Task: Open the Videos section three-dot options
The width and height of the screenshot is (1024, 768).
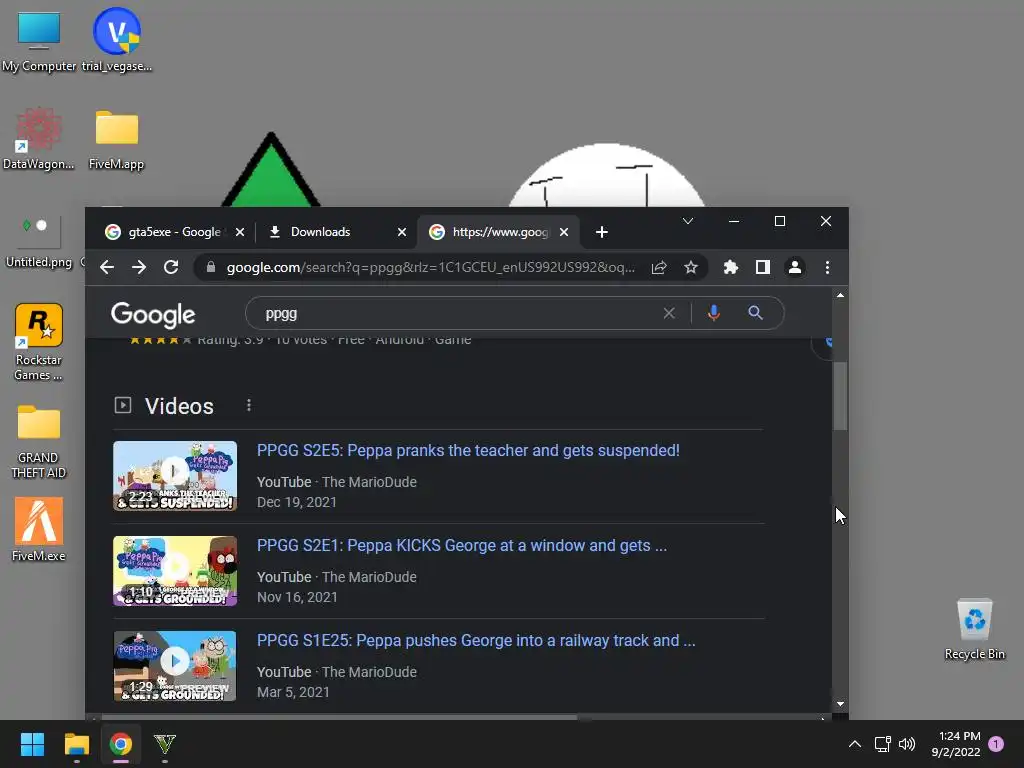Action: click(249, 406)
